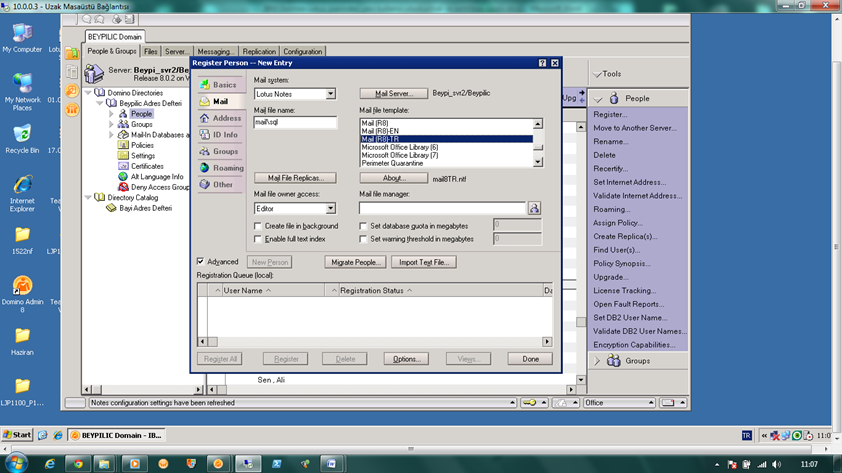The width and height of the screenshot is (842, 473).
Task: Open Internet Explorer desktop icon
Action: click(22, 193)
